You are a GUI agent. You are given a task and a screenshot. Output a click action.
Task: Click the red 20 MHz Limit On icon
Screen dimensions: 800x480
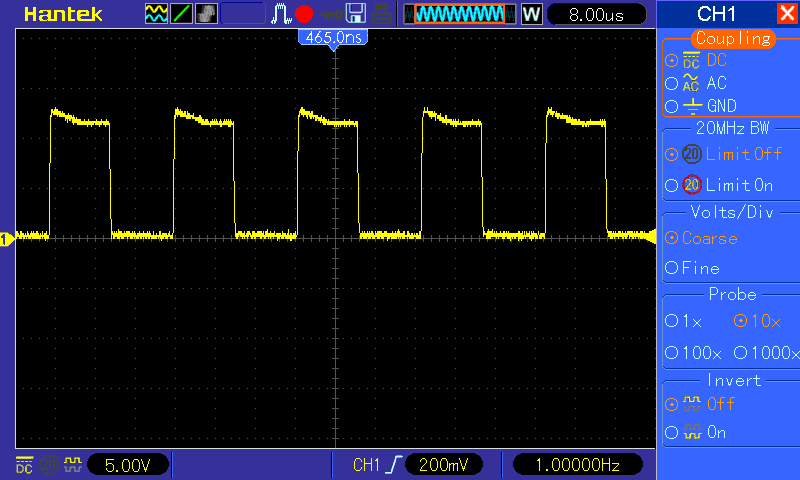[x=692, y=185]
